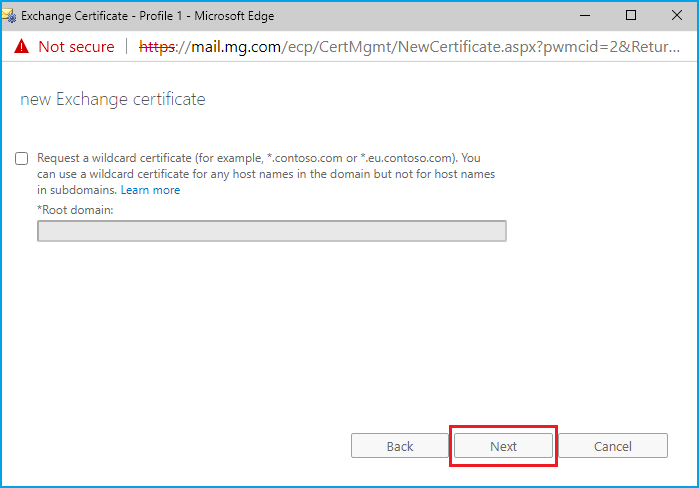Open the Learn more link
The width and height of the screenshot is (699, 488).
(x=150, y=190)
